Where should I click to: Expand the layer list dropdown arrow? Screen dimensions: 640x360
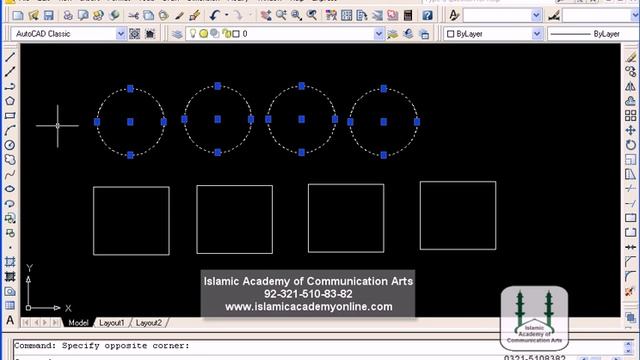(379, 34)
